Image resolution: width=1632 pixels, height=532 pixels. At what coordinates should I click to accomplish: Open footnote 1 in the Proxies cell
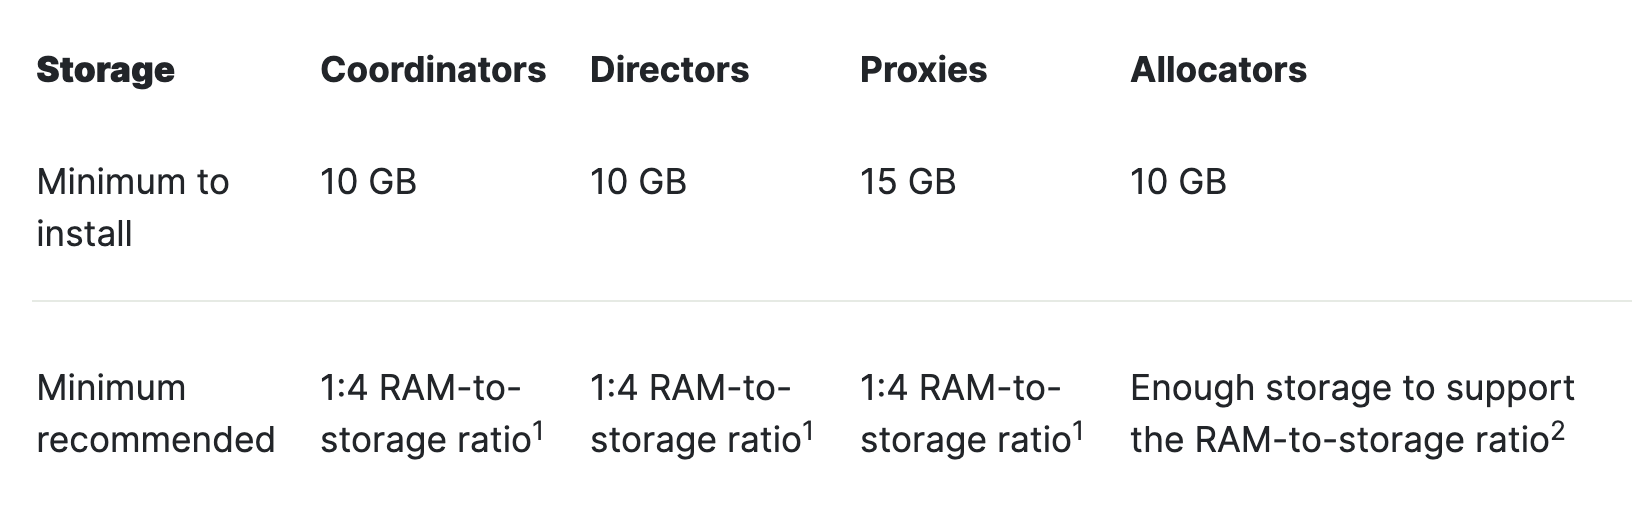(x=1078, y=430)
